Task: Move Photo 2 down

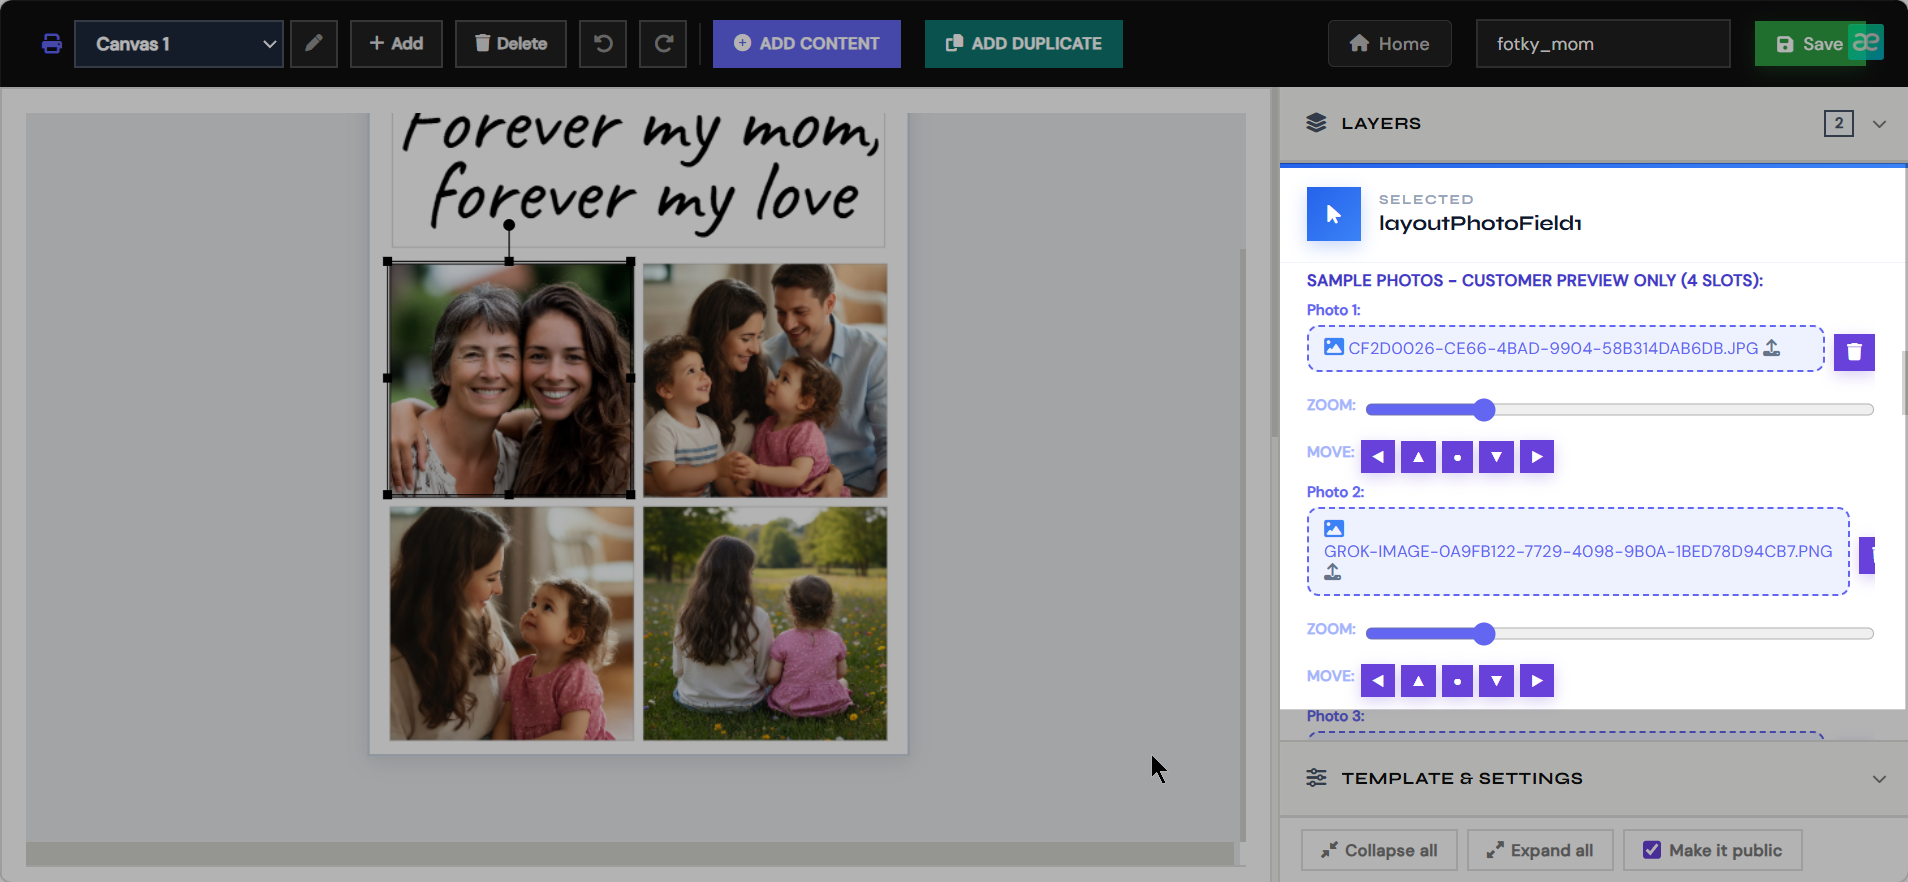Action: [x=1496, y=681]
